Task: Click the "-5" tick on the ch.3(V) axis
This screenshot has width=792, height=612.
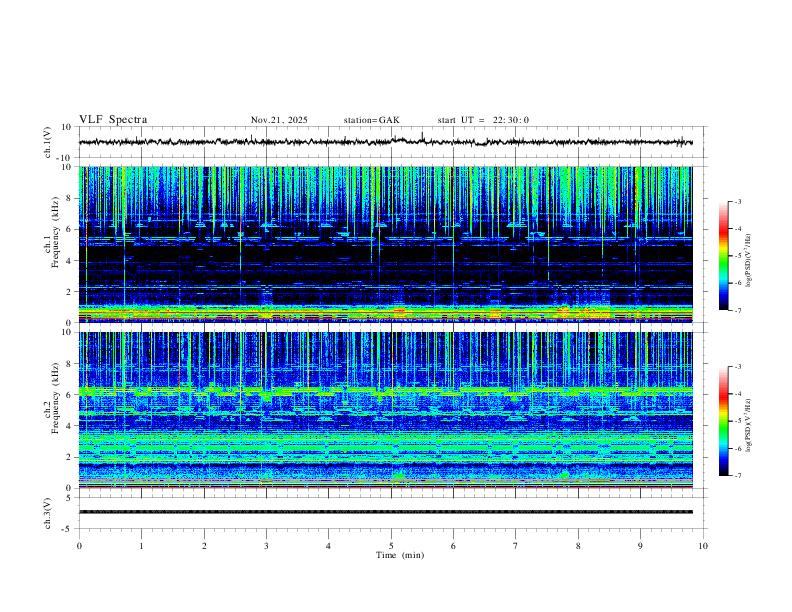Action: [x=67, y=529]
